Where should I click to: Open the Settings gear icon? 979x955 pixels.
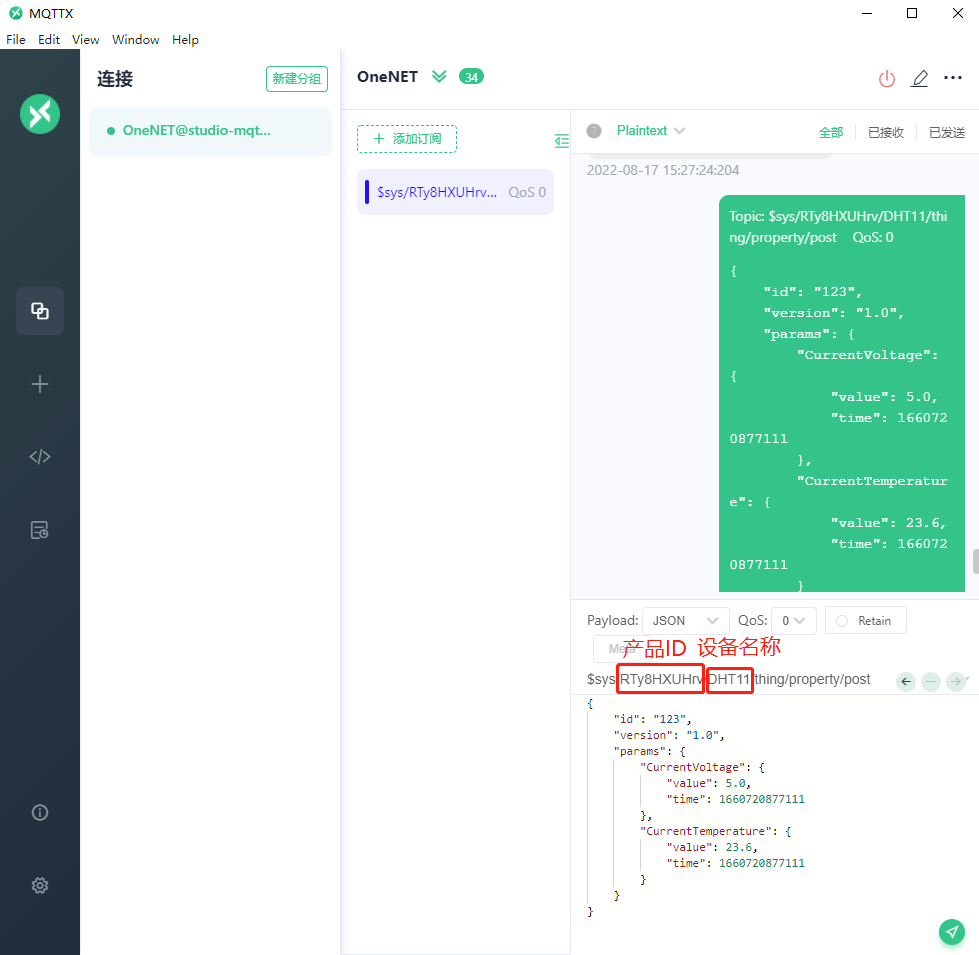[40, 885]
